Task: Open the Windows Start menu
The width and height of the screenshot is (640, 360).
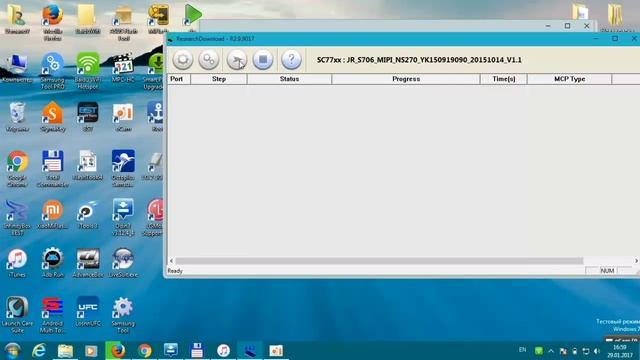Action: [13, 351]
